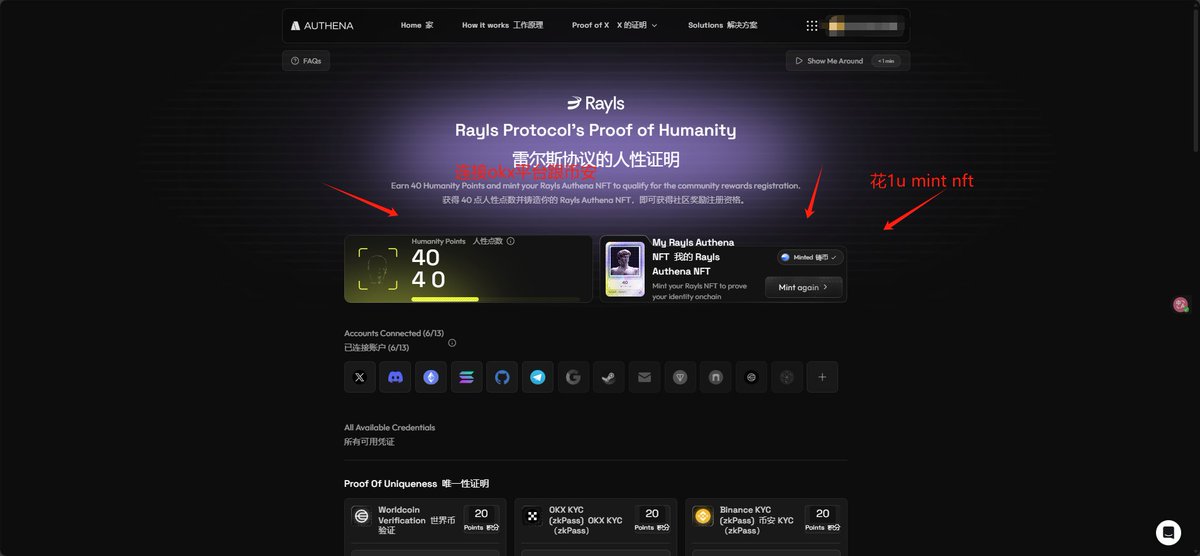The height and width of the screenshot is (556, 1200).
Task: Open the apps grid icon in header
Action: coord(812,26)
